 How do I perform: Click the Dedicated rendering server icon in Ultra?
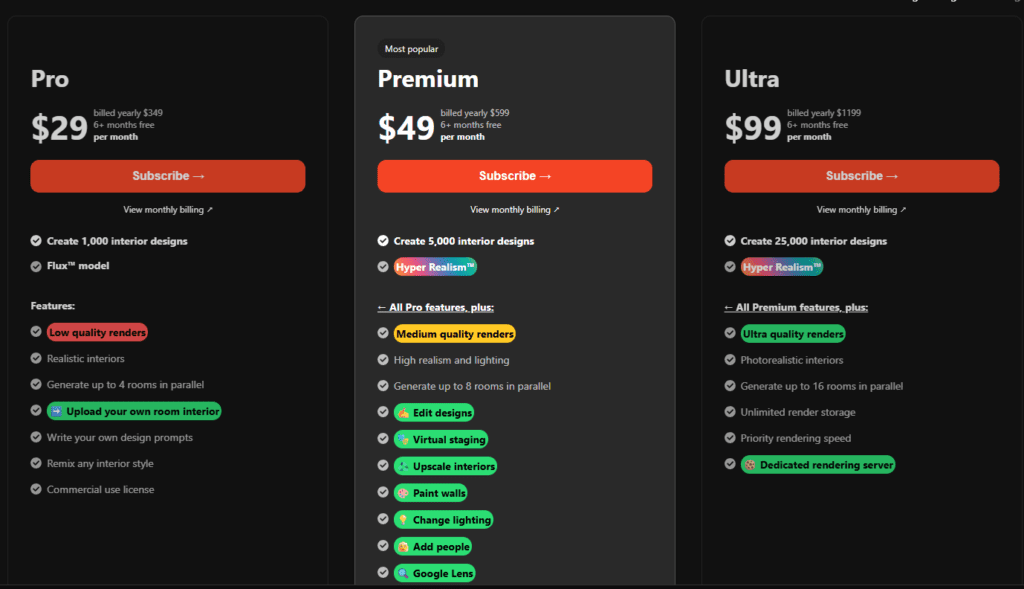(x=752, y=464)
